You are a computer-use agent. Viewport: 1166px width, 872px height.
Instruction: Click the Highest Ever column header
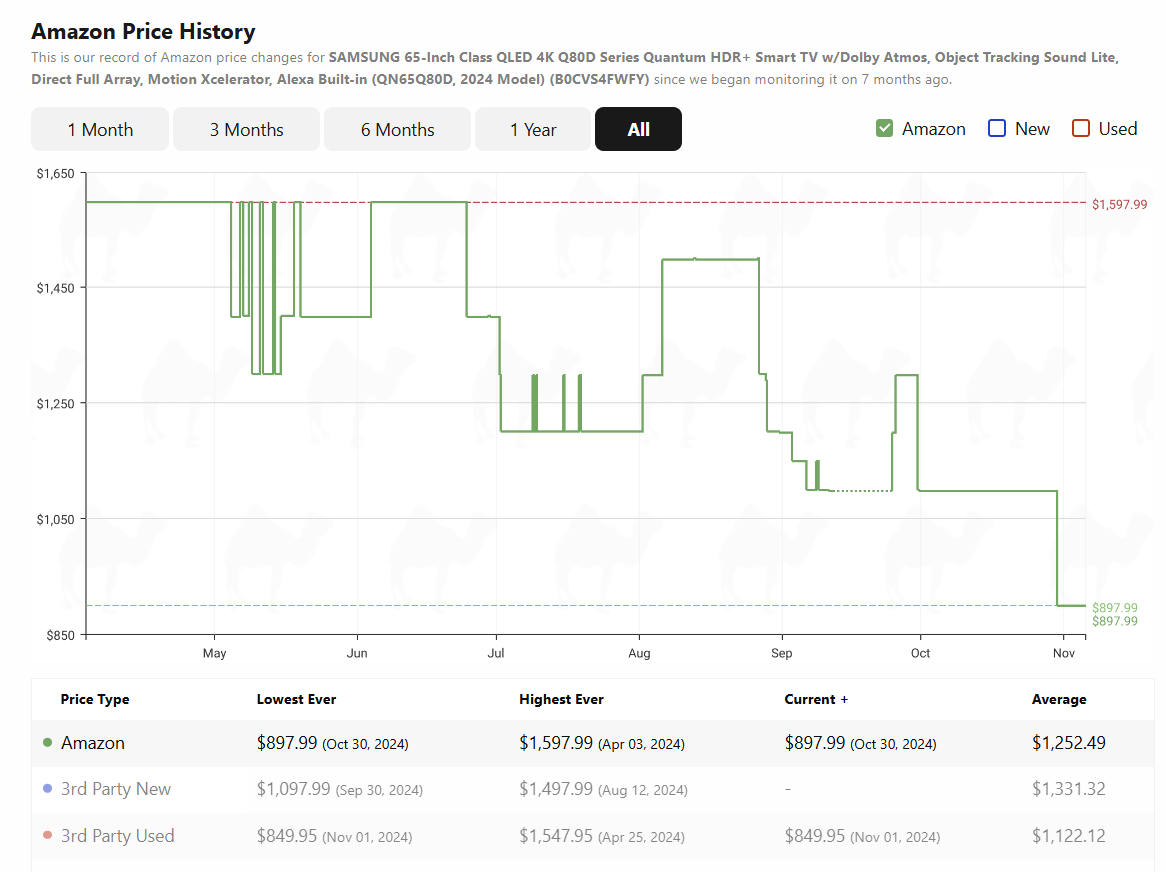[561, 699]
